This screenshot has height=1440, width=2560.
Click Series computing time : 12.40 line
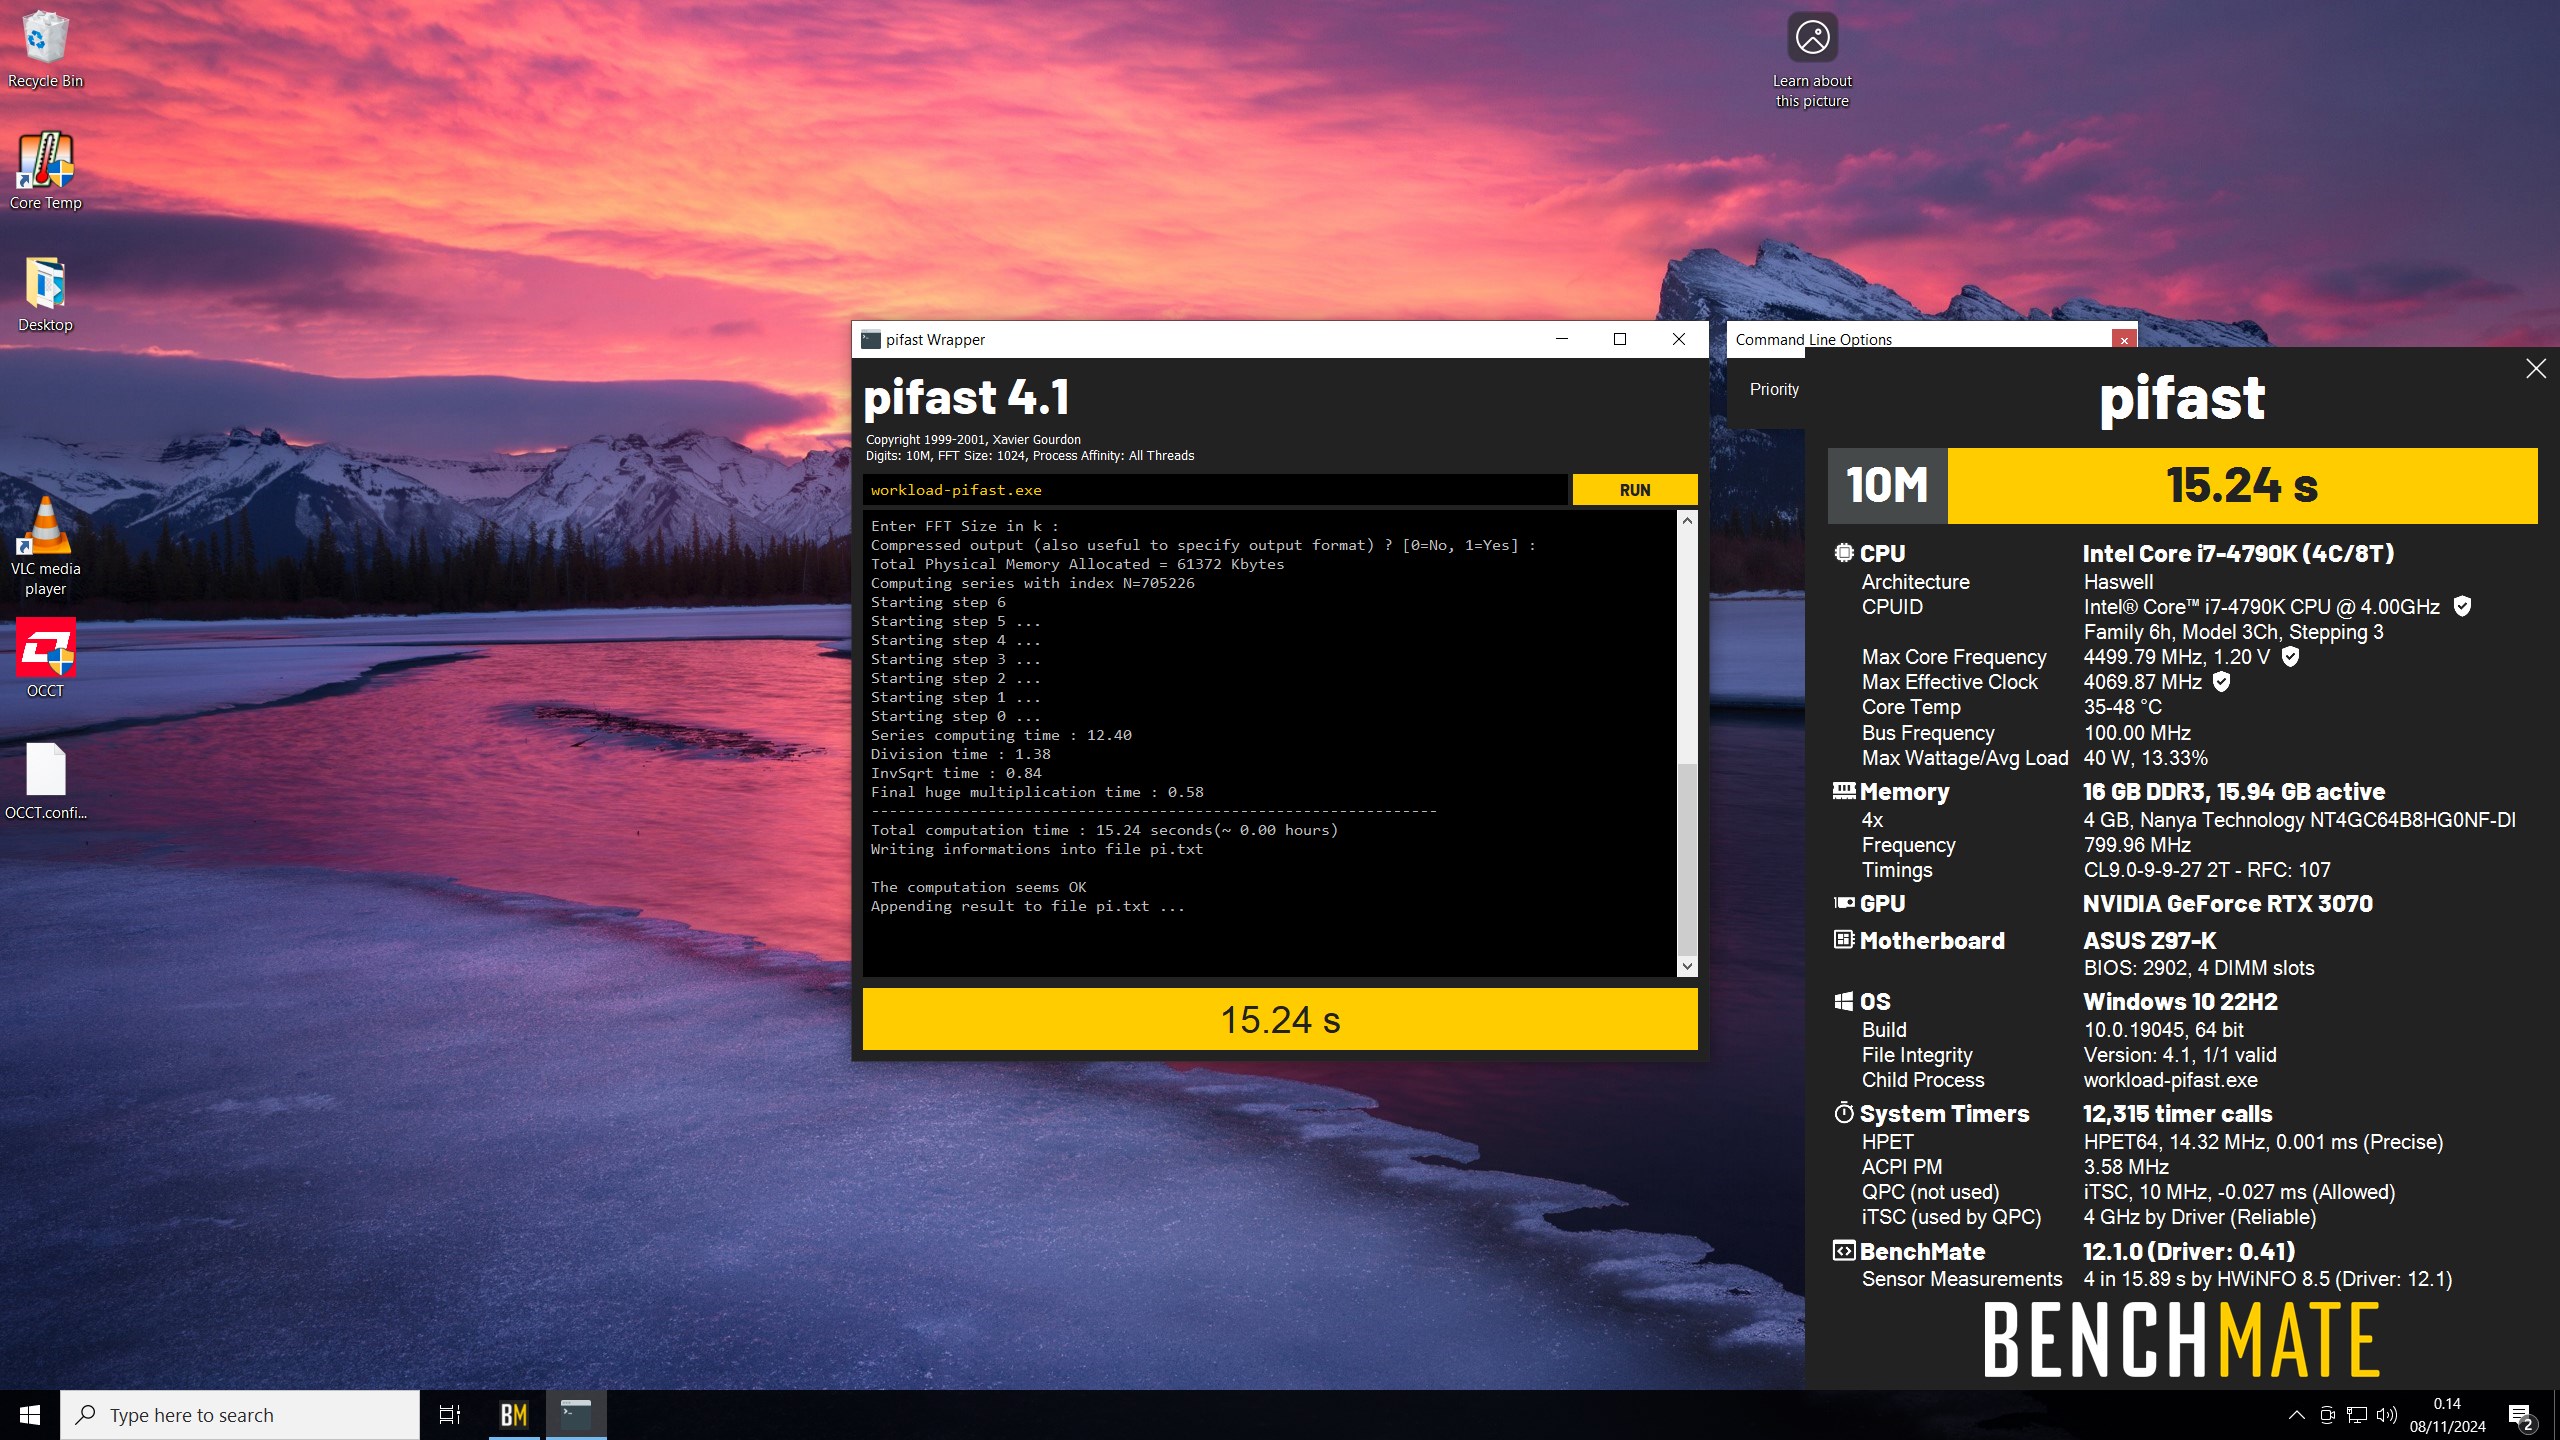pyautogui.click(x=1001, y=735)
